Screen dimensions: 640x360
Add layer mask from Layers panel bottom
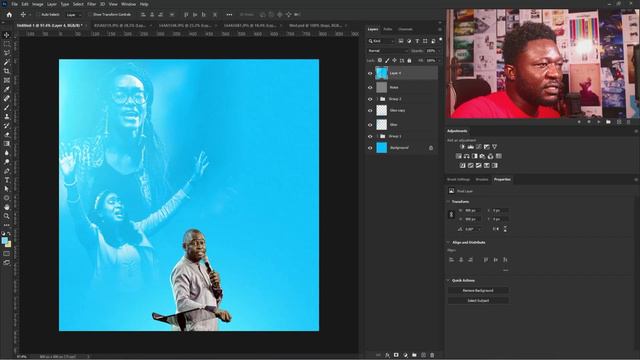click(396, 355)
